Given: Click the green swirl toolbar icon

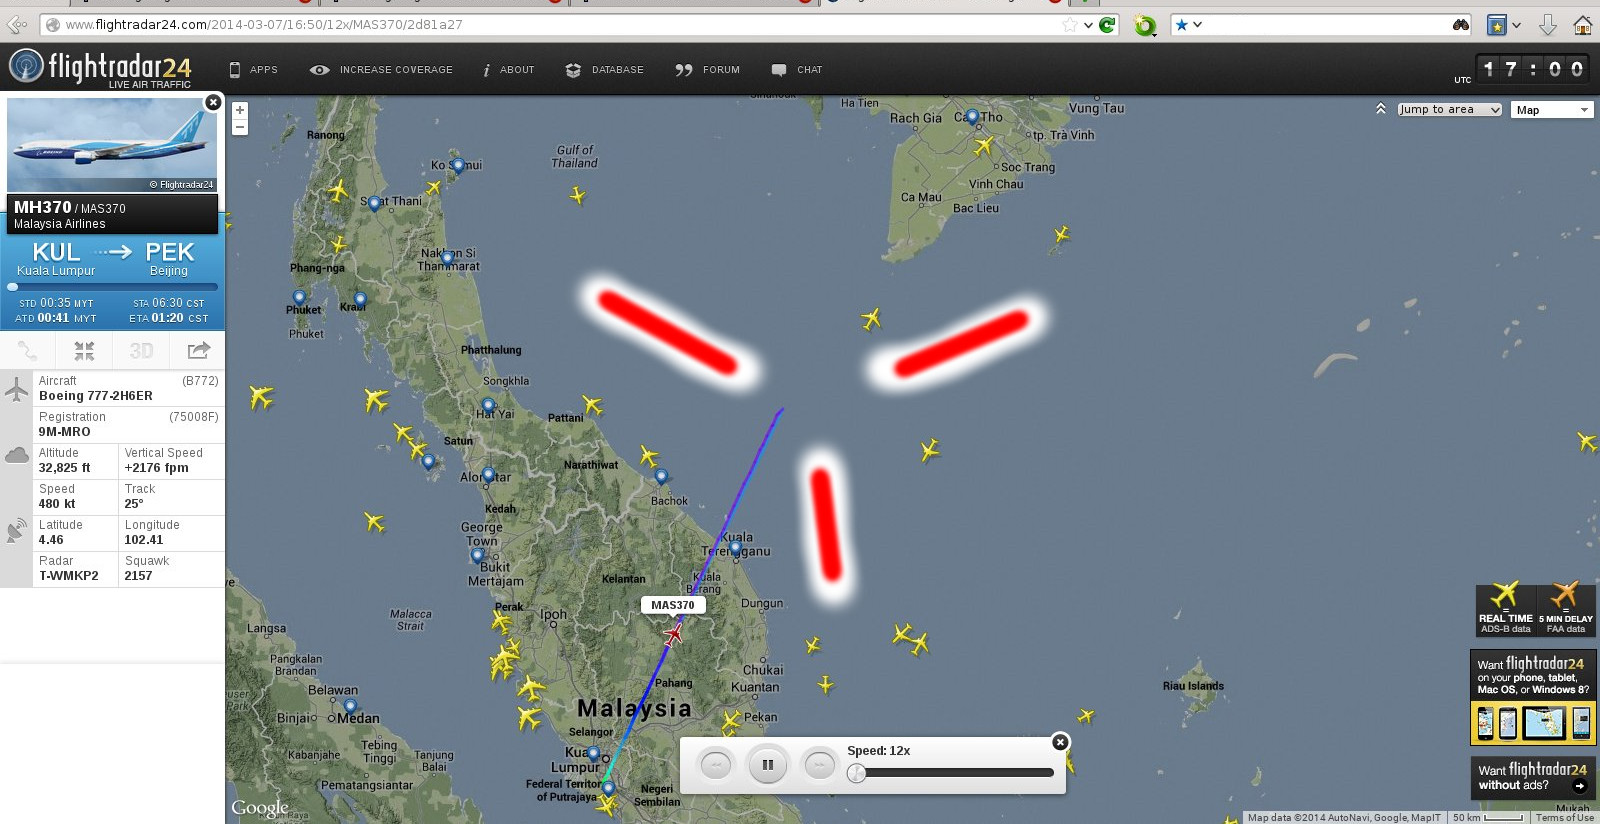Looking at the screenshot, I should pos(1145,26).
